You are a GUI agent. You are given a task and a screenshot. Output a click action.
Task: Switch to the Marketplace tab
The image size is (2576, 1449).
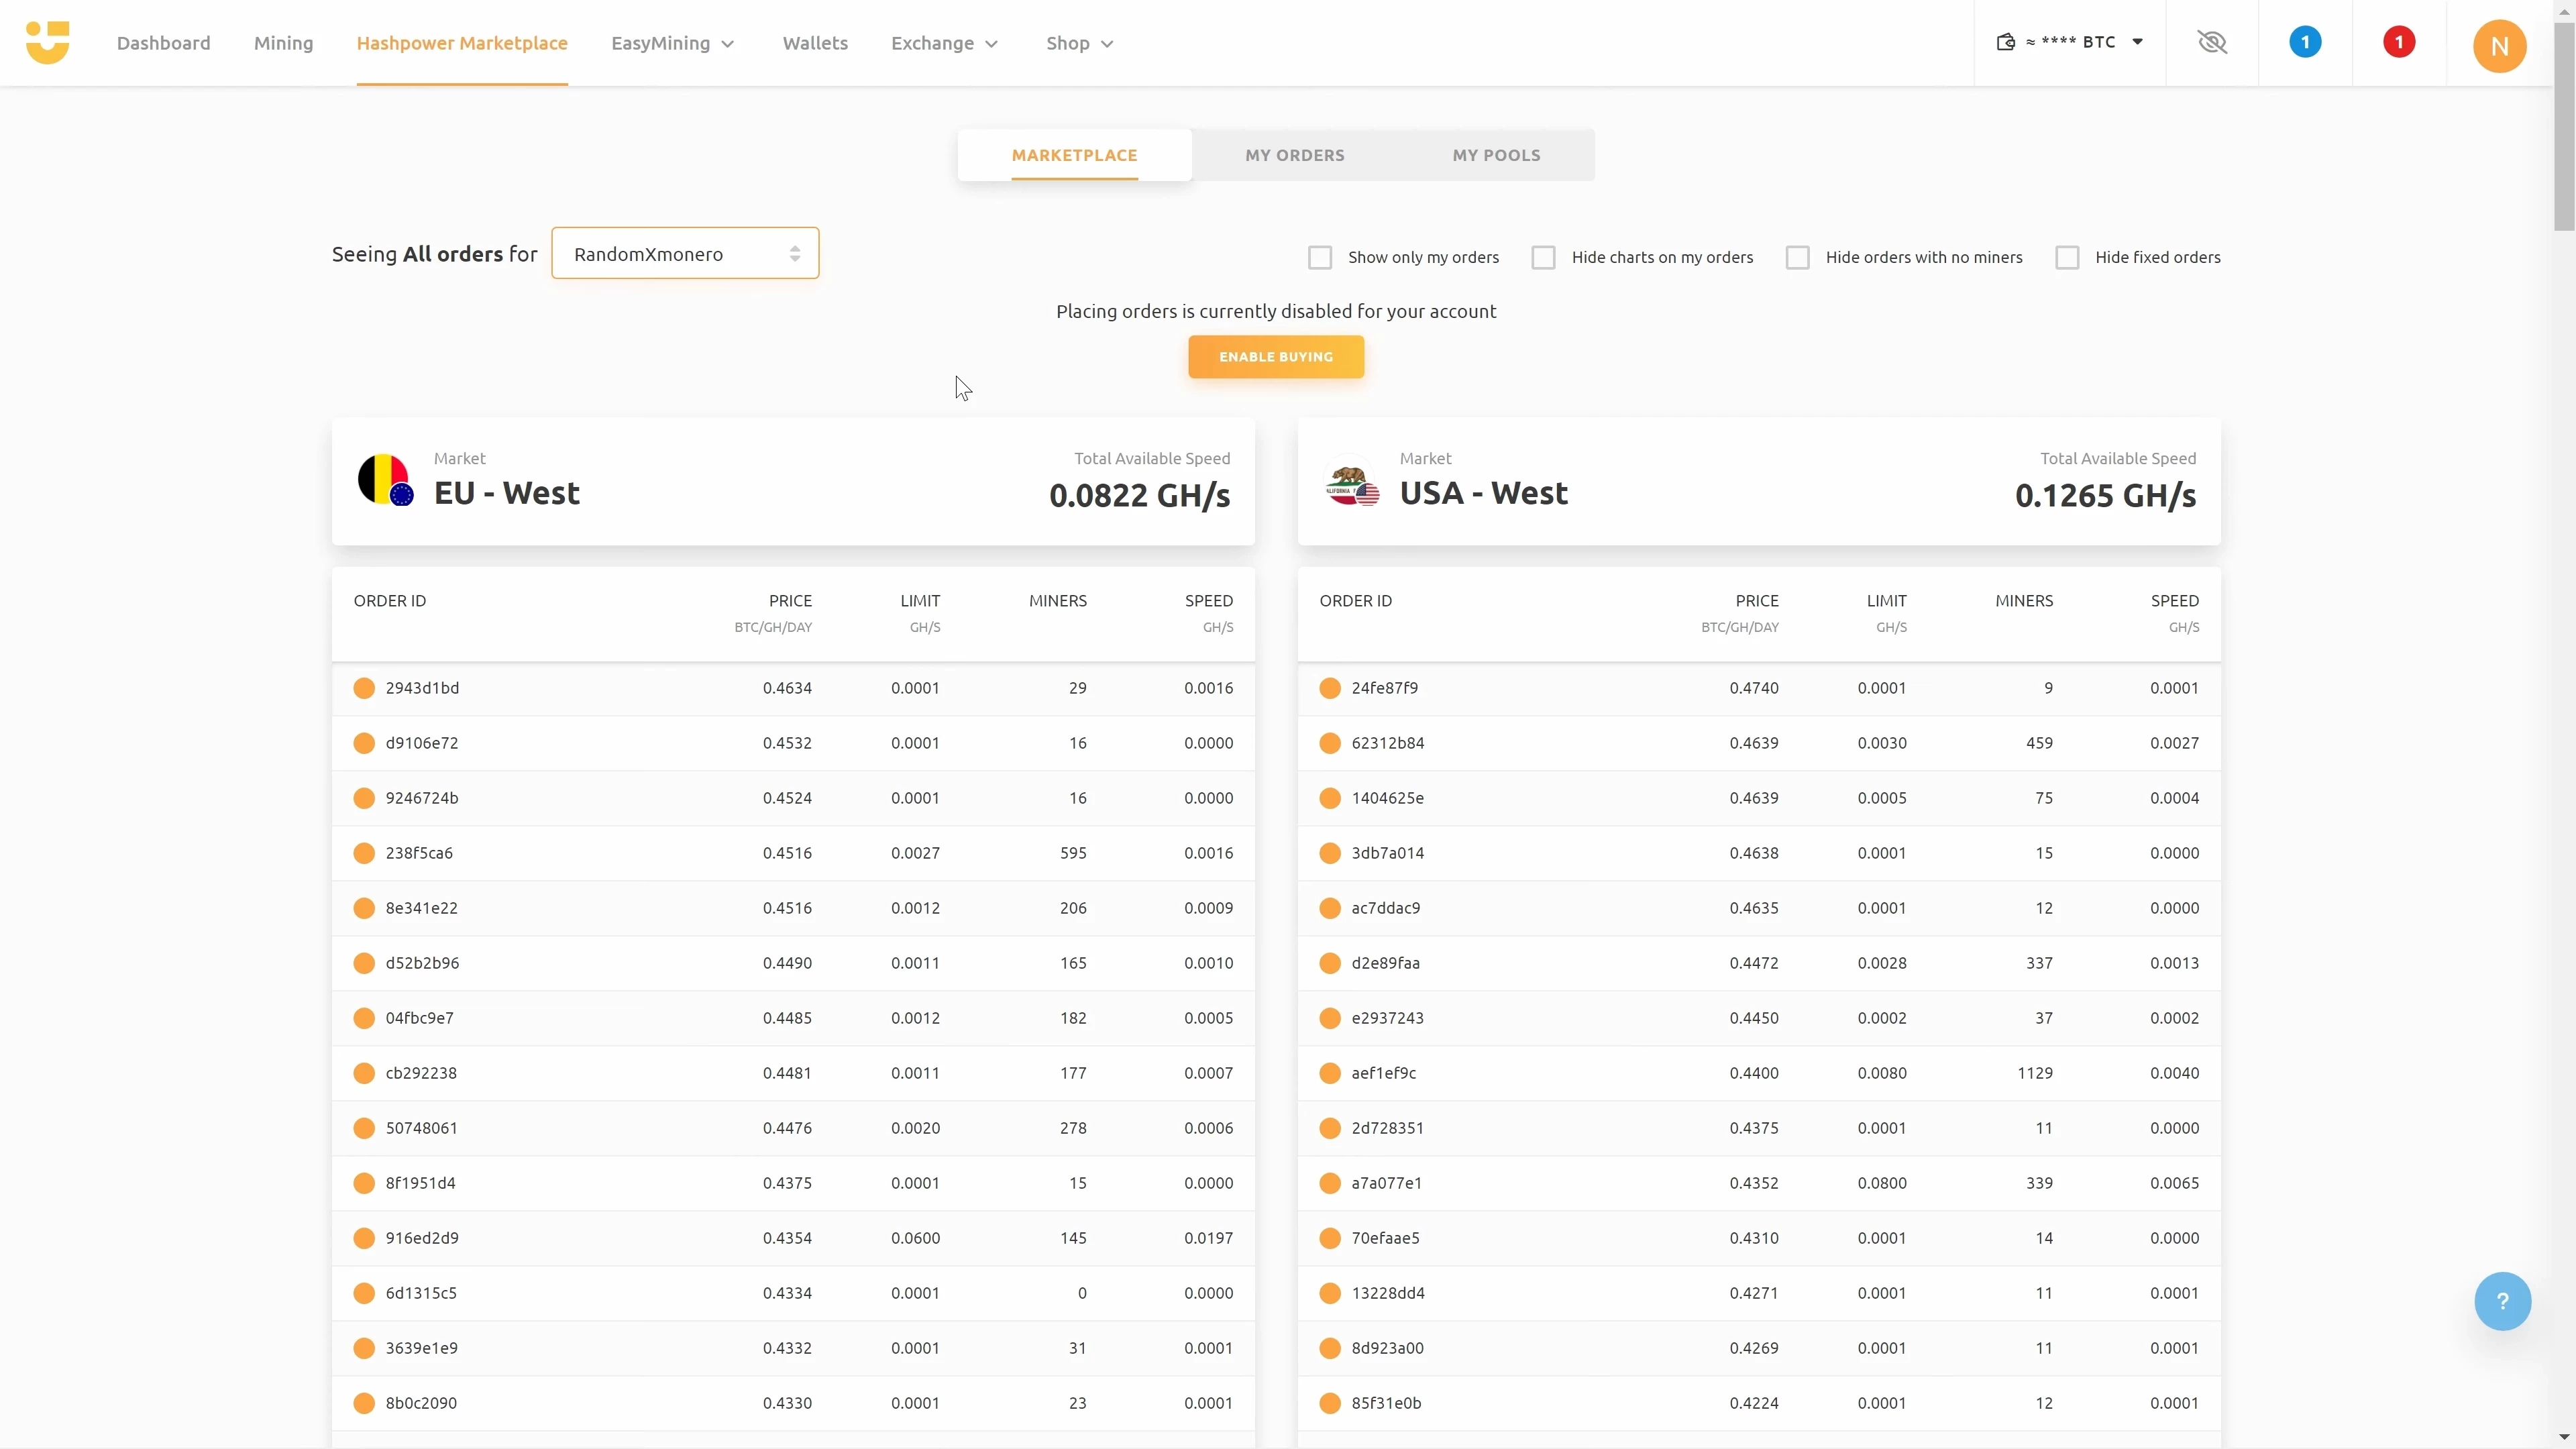(1074, 155)
